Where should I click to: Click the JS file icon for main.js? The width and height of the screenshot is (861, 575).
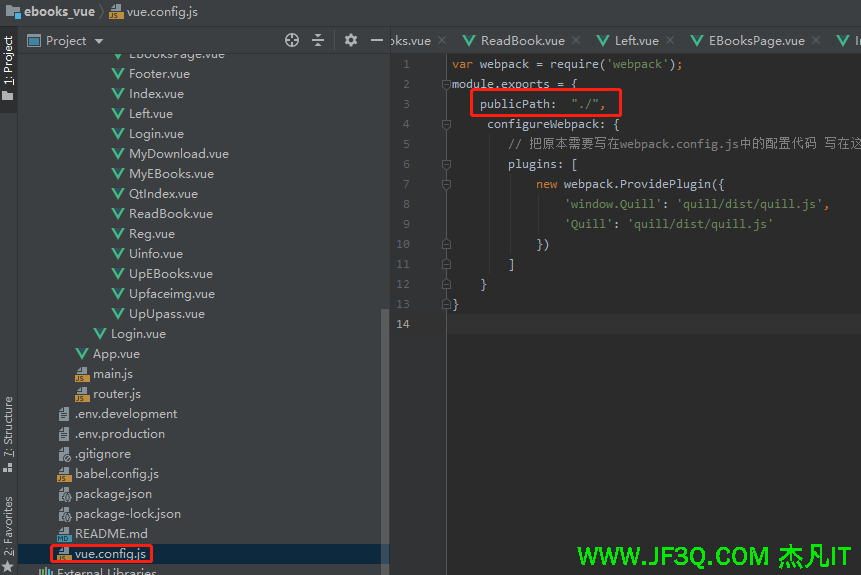83,374
